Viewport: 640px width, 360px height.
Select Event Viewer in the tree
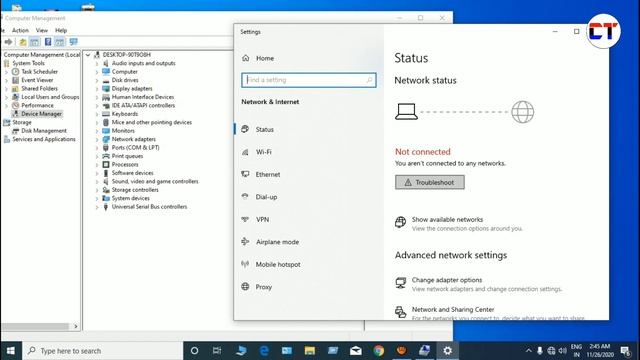(x=37, y=80)
